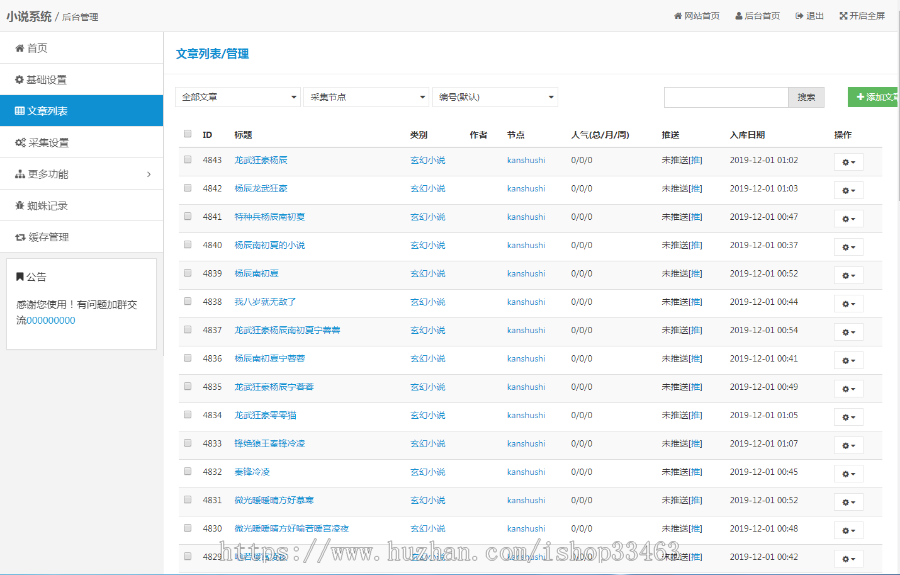The image size is (900, 575).
Task: Check the checkbox for article 4843
Action: [188, 160]
